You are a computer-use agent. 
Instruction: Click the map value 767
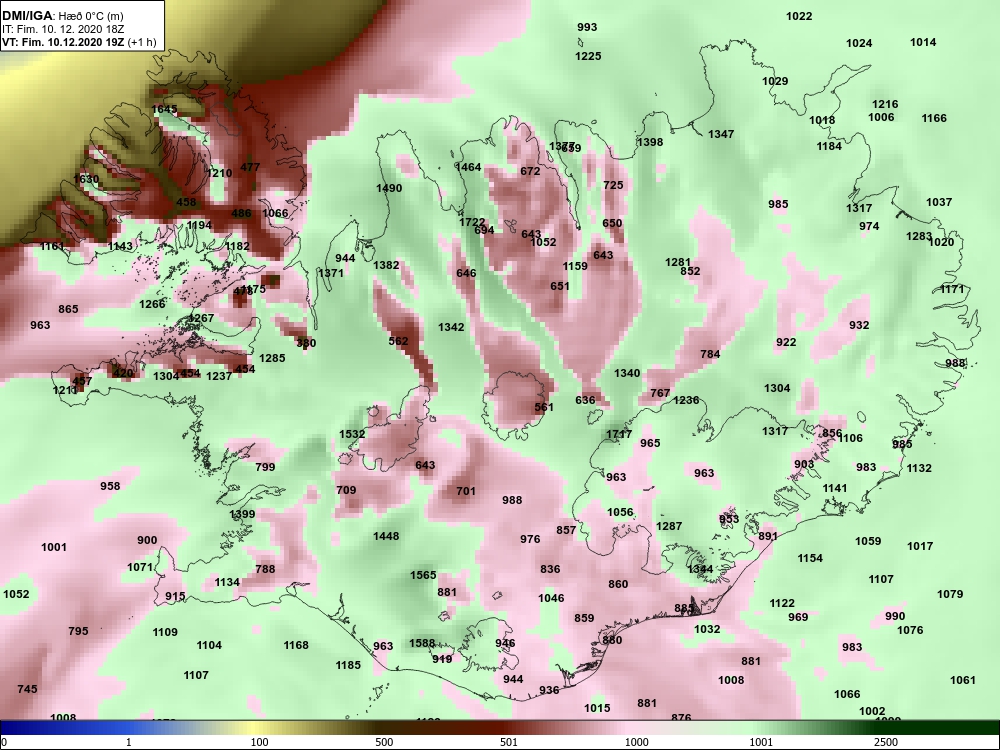tap(660, 393)
